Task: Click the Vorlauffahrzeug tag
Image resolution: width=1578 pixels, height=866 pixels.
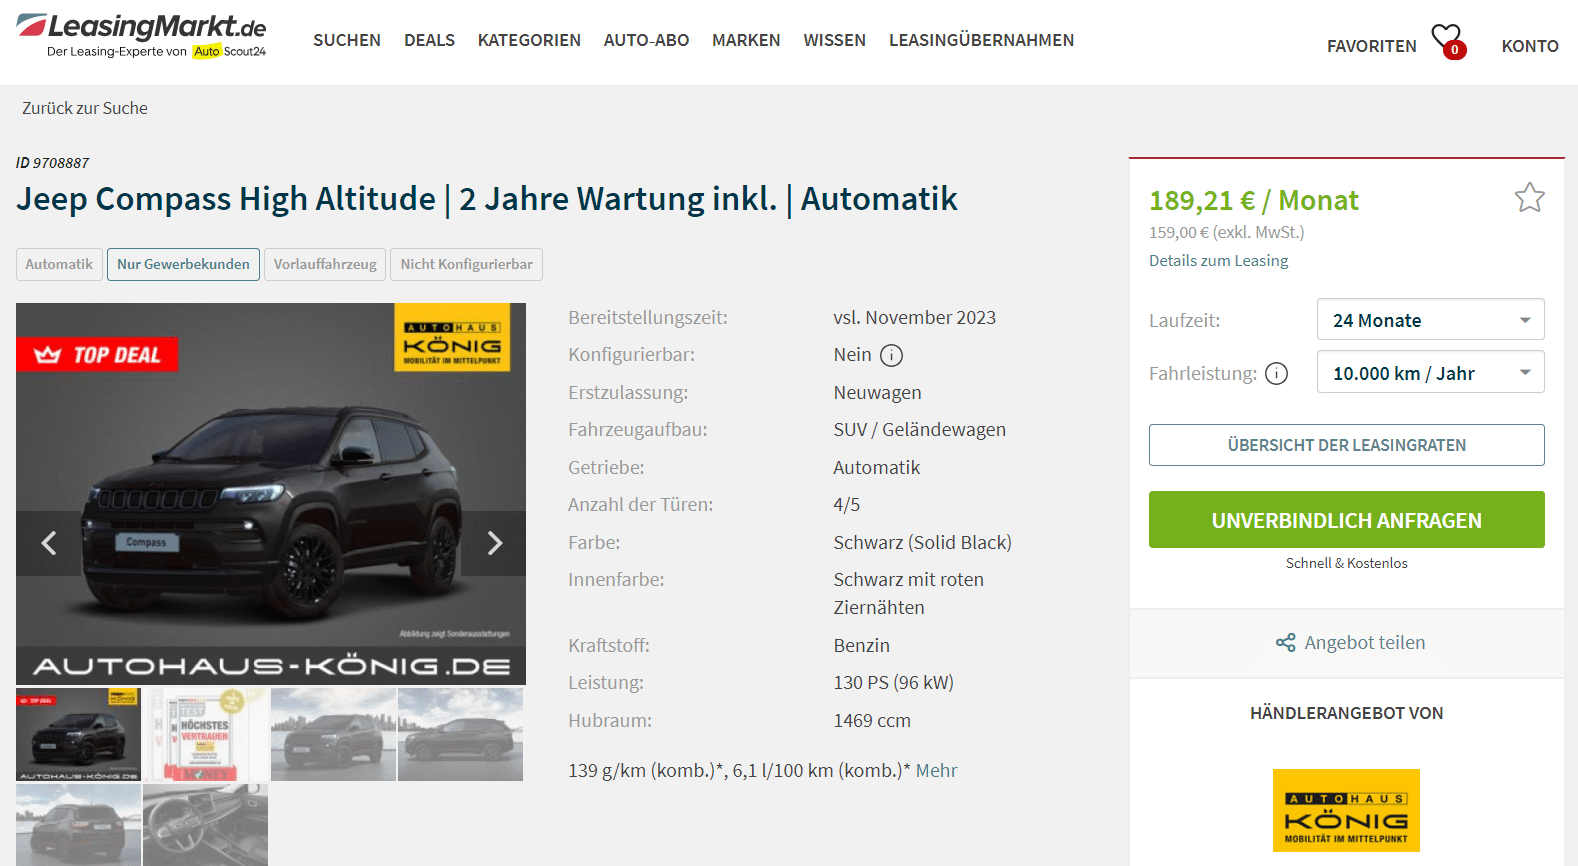Action: click(x=325, y=264)
